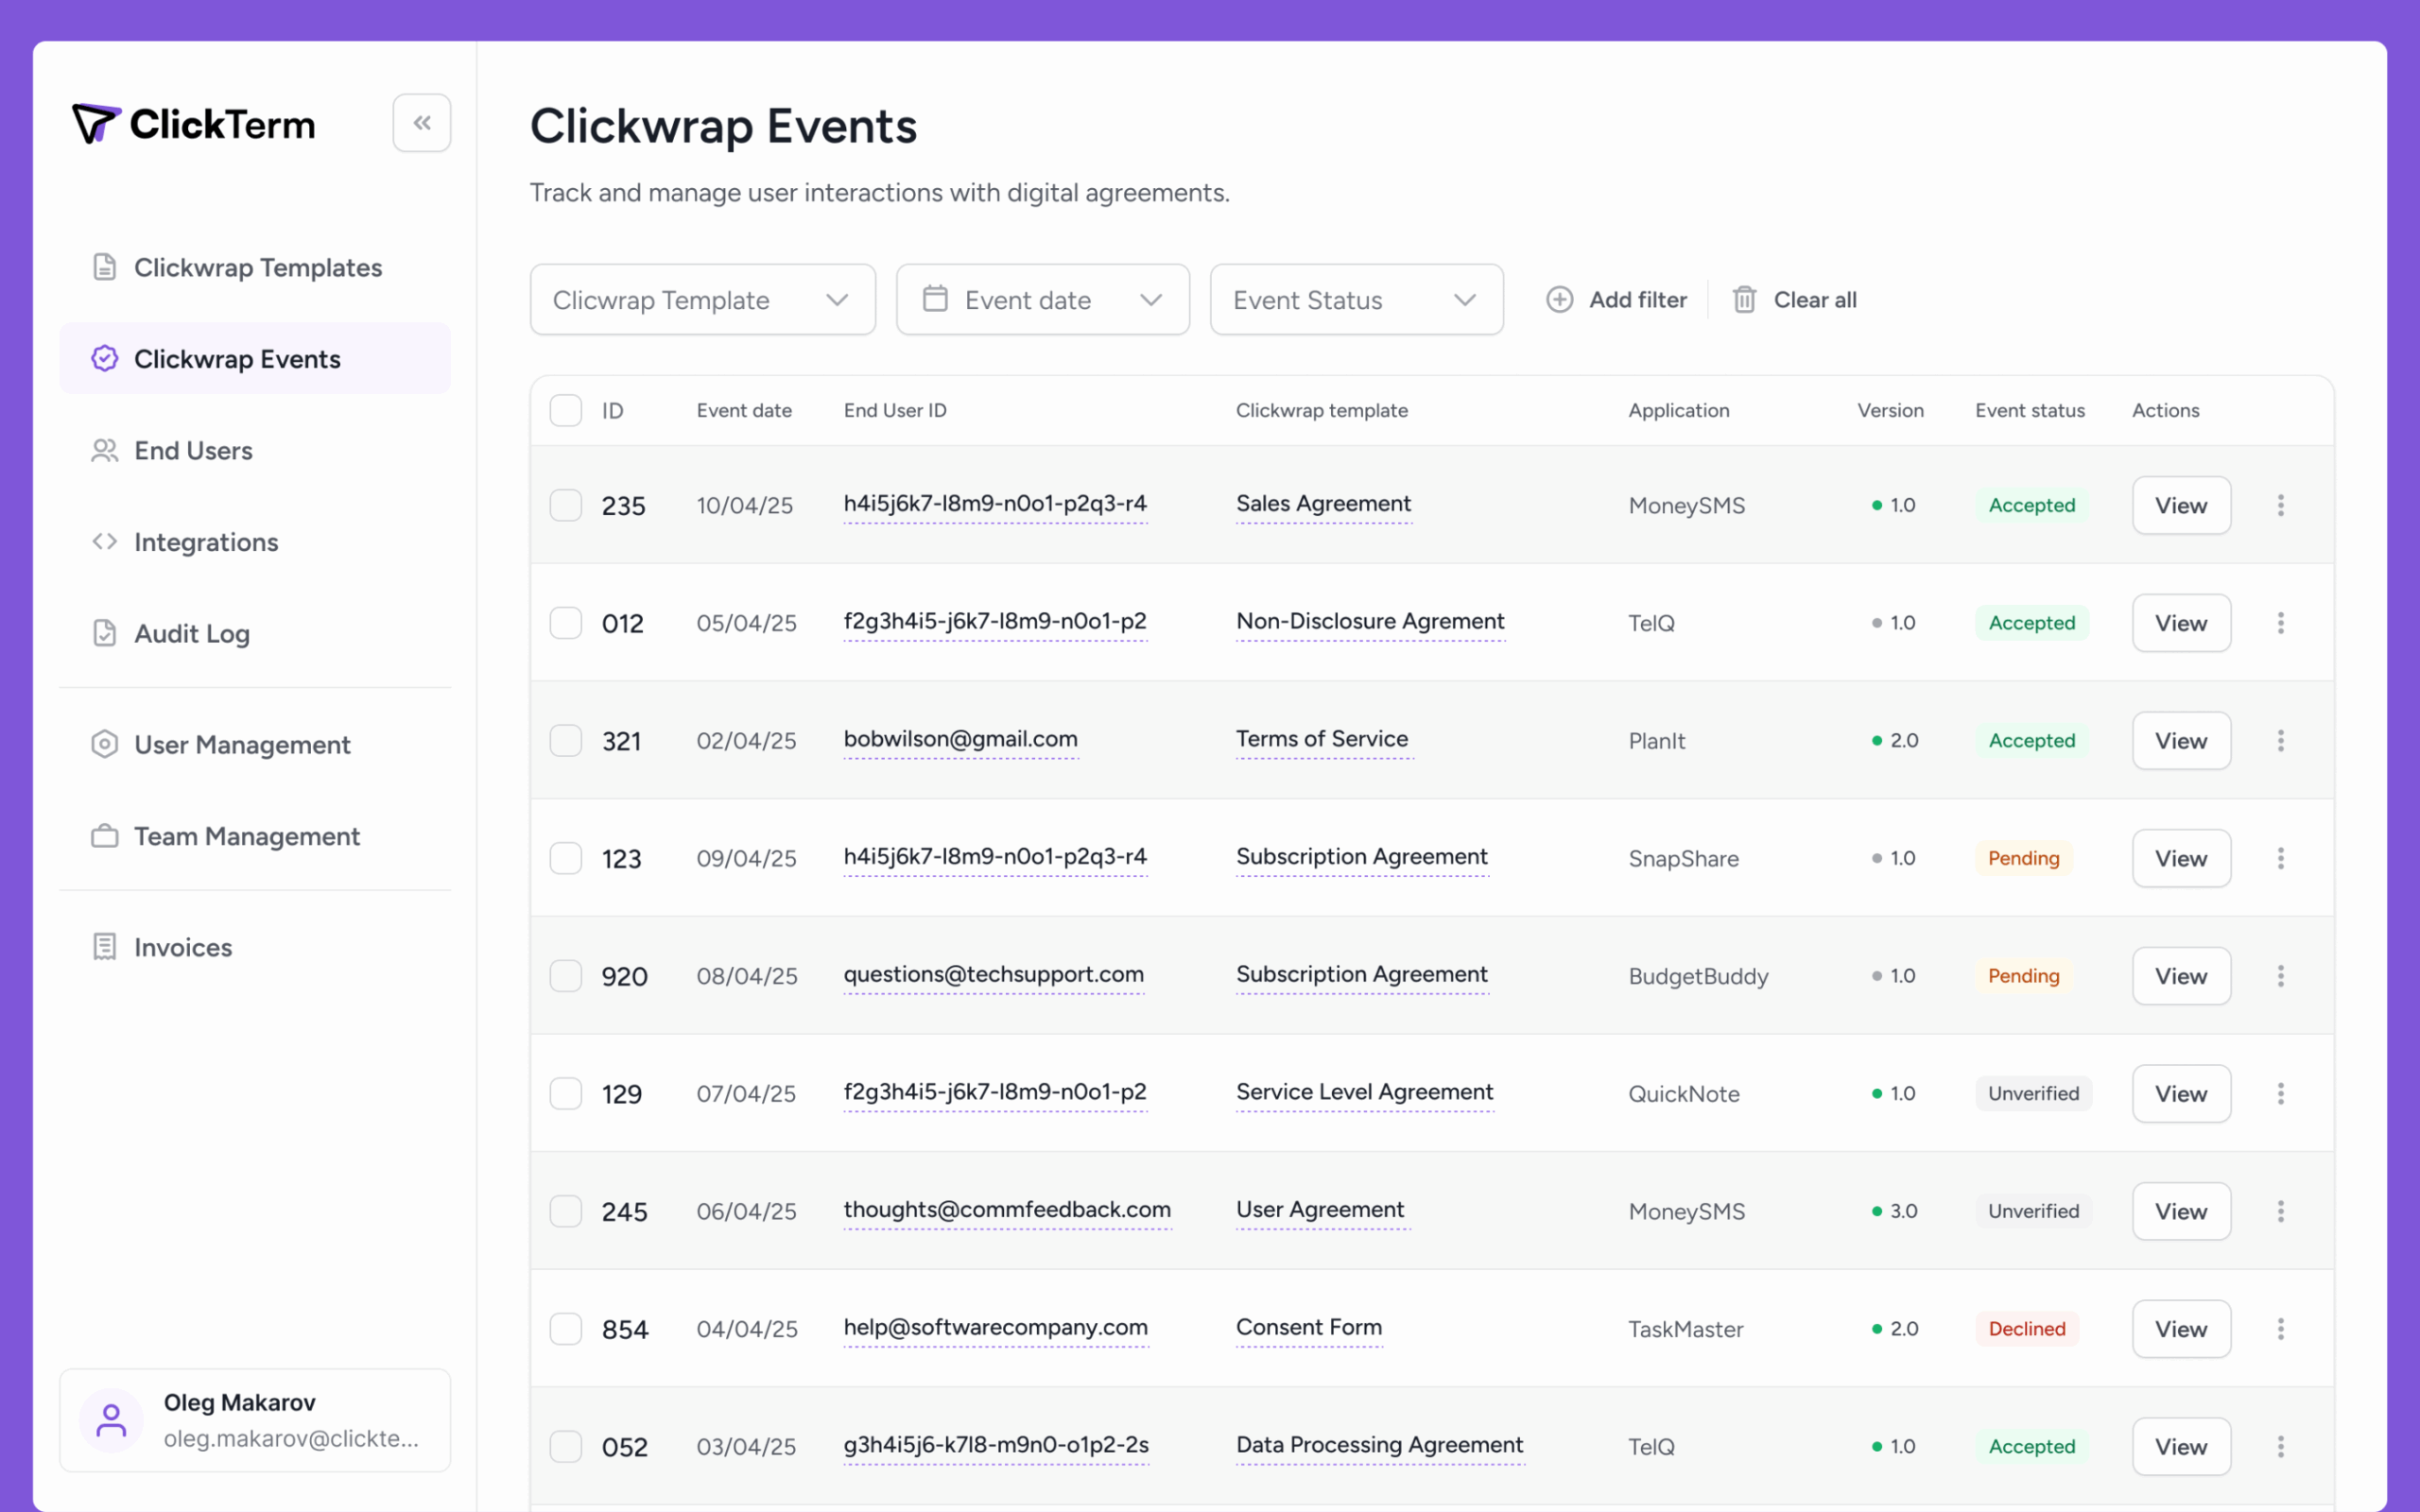2420x1512 pixels.
Task: Click View button for event 123
Action: click(x=2180, y=858)
